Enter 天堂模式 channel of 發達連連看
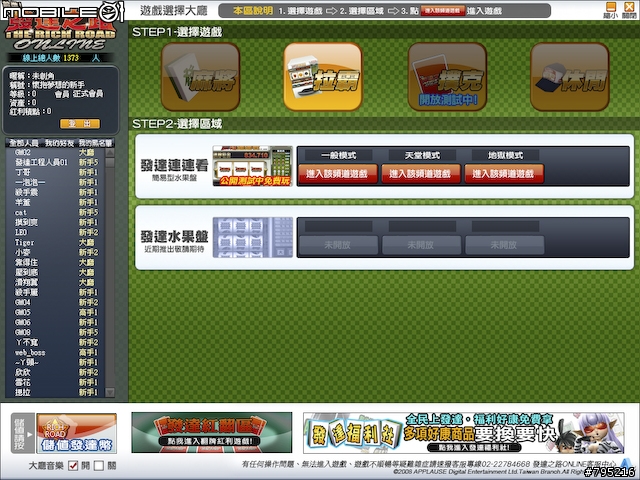This screenshot has height=480, width=640. coord(420,174)
